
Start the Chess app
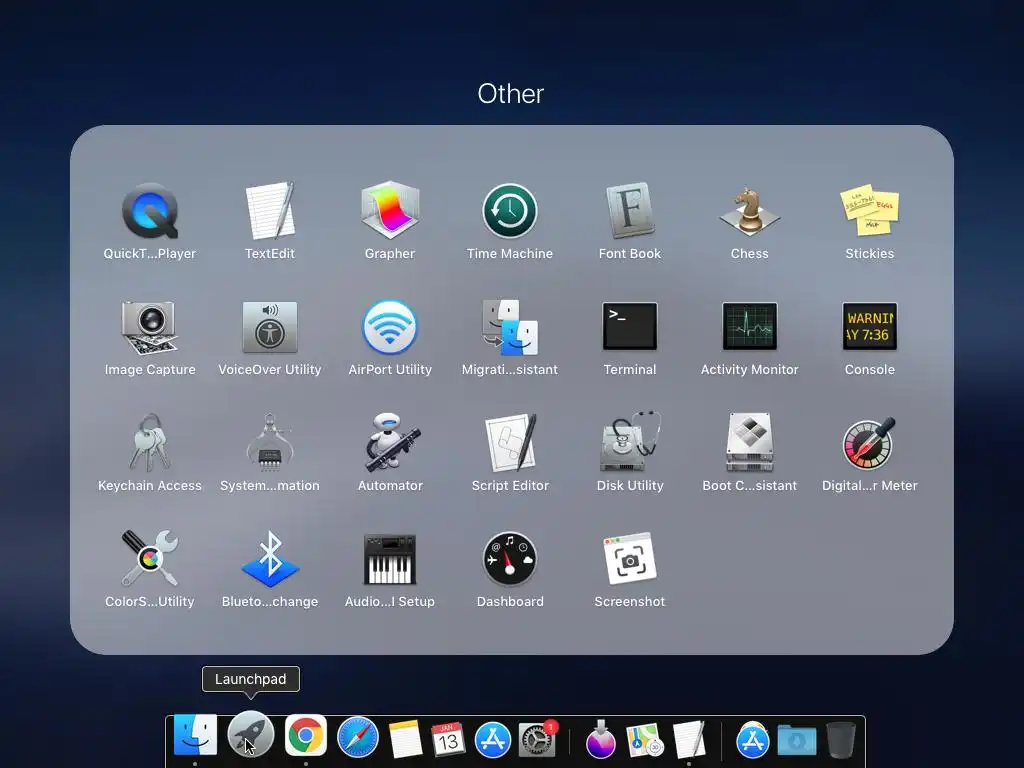point(750,211)
